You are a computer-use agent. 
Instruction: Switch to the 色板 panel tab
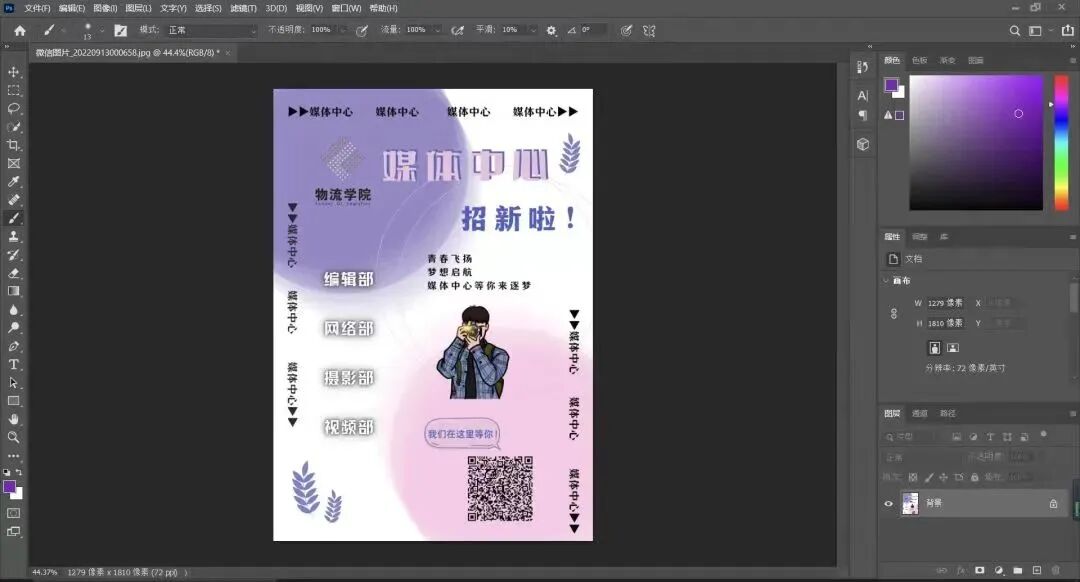921,59
